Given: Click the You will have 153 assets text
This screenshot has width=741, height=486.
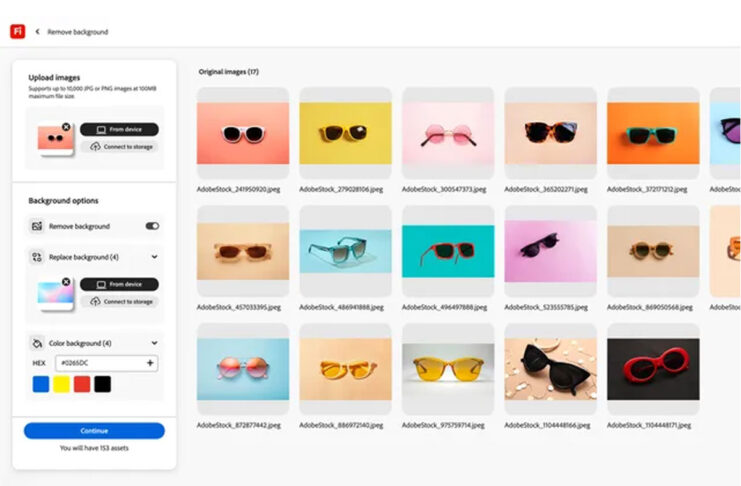Looking at the screenshot, I should tap(94, 448).
